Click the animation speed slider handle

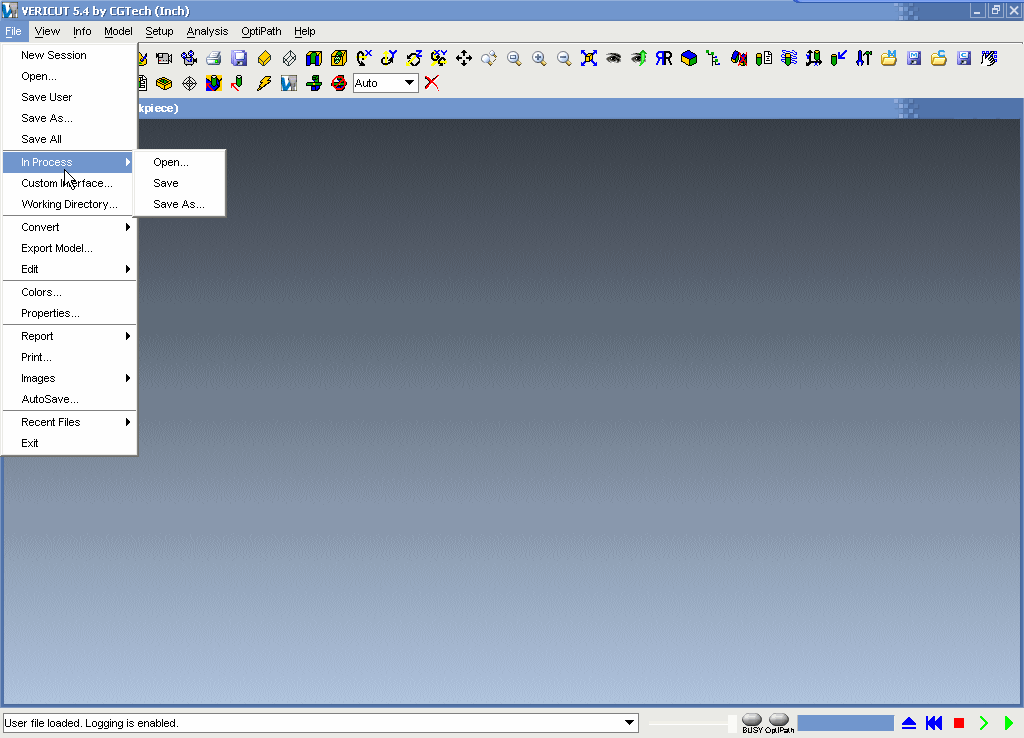coord(732,723)
